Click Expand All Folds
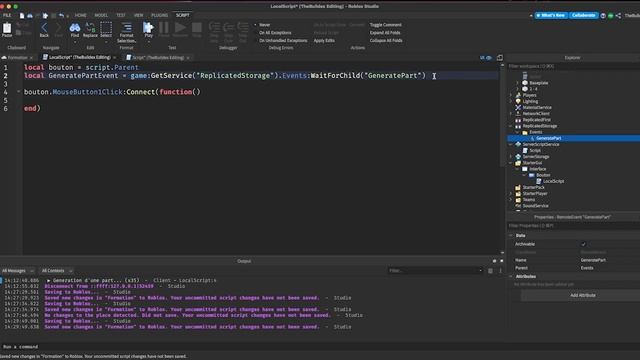Viewport: 640px width, 360px height. coord(385,33)
